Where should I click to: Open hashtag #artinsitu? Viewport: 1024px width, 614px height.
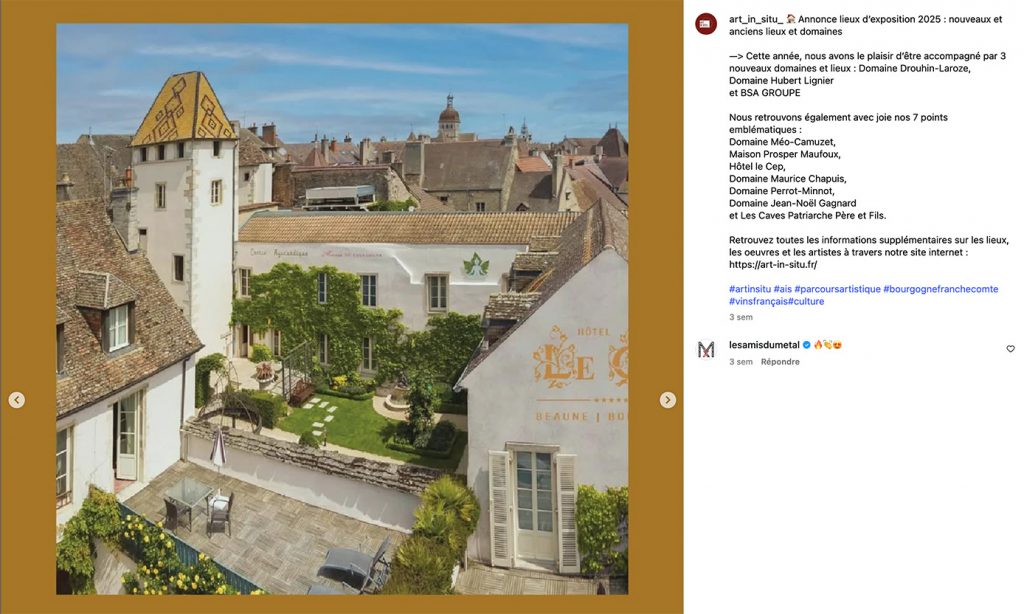[750, 289]
